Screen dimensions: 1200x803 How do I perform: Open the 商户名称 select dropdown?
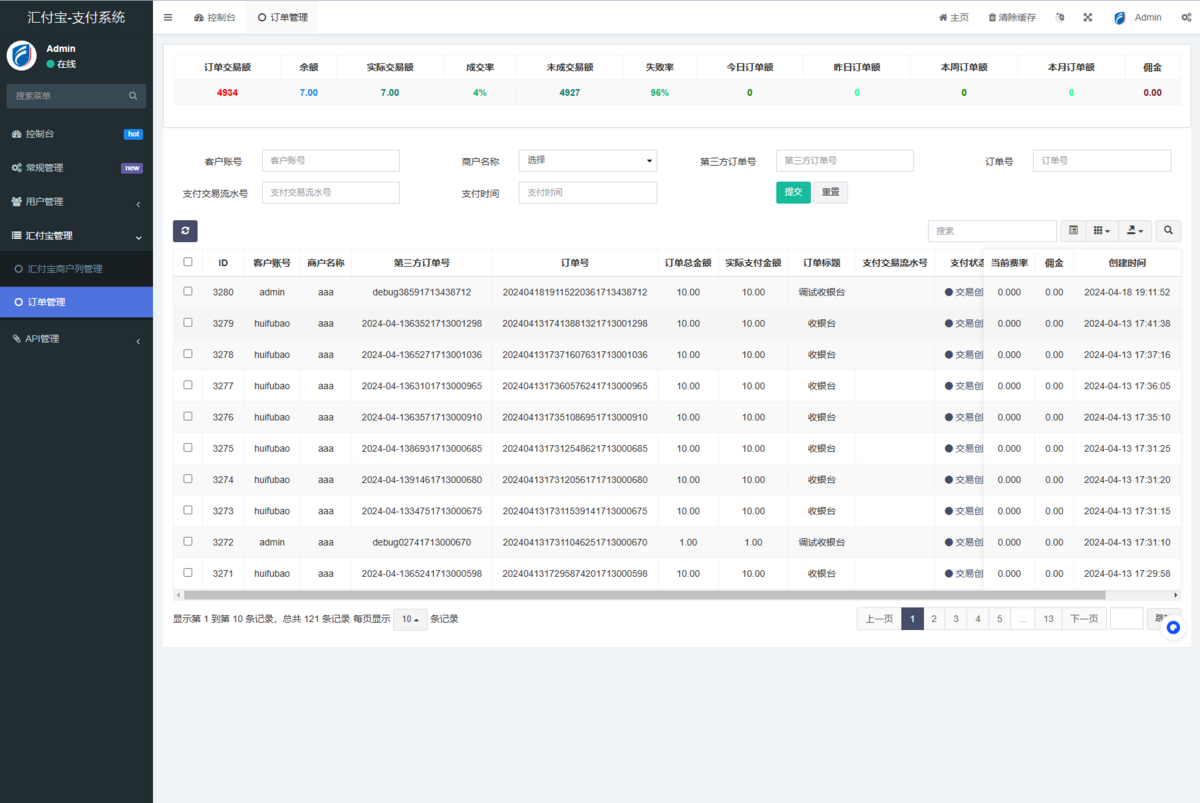[588, 160]
